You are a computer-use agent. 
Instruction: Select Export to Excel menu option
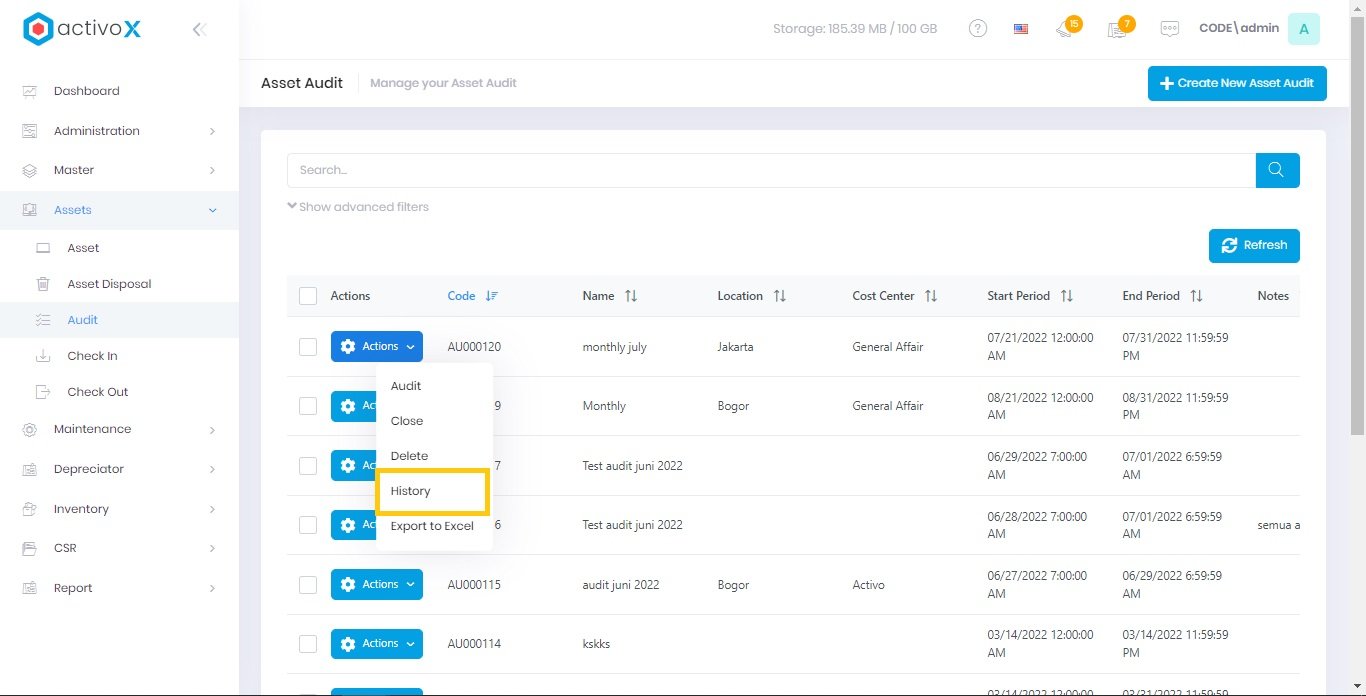click(x=432, y=526)
